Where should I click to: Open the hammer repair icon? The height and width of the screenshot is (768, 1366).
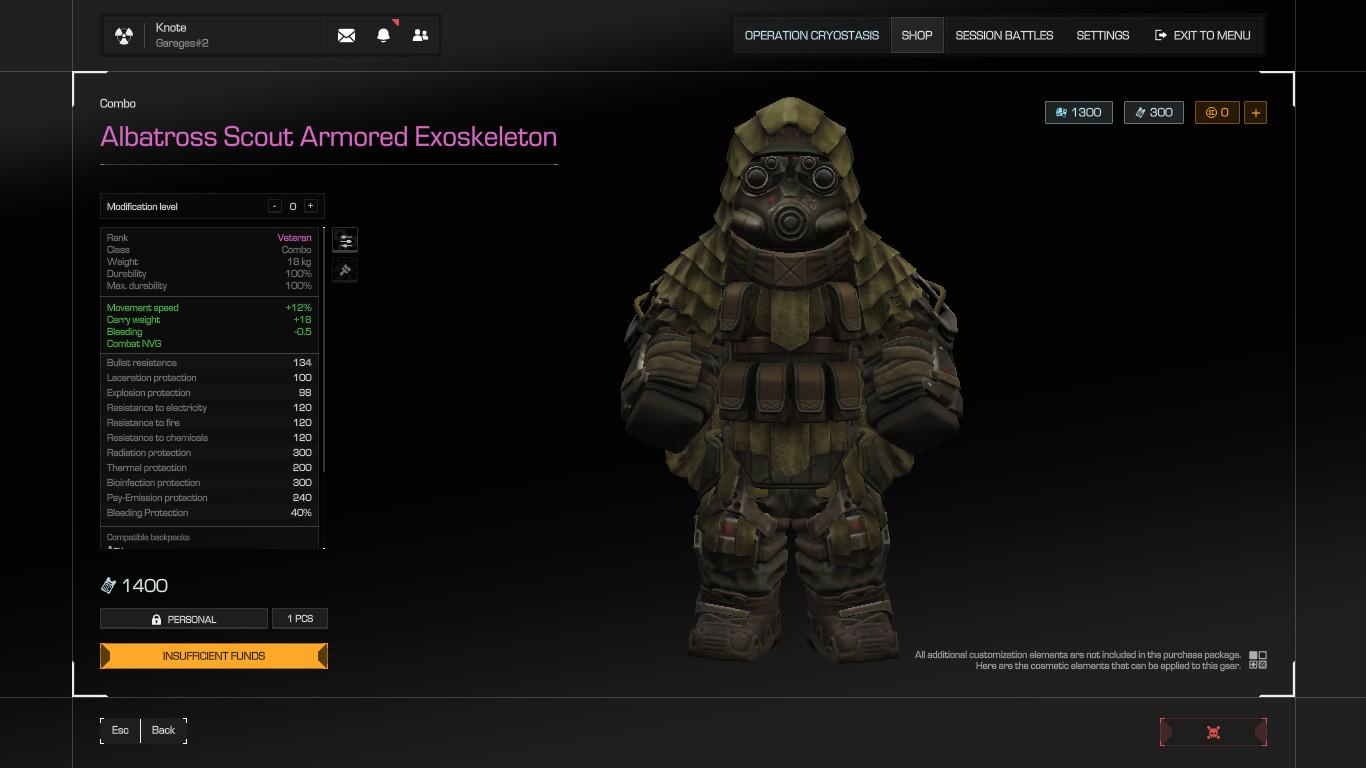pyautogui.click(x=344, y=270)
